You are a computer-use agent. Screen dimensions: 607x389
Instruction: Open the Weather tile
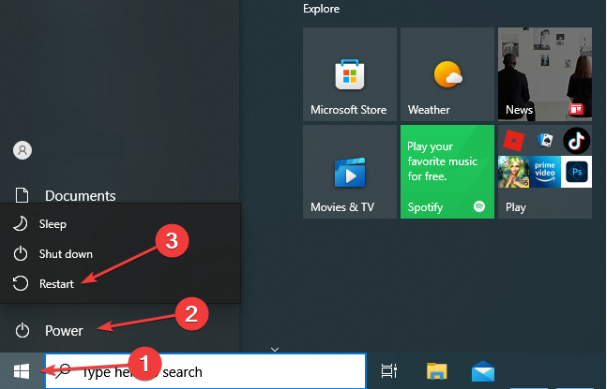coord(447,74)
